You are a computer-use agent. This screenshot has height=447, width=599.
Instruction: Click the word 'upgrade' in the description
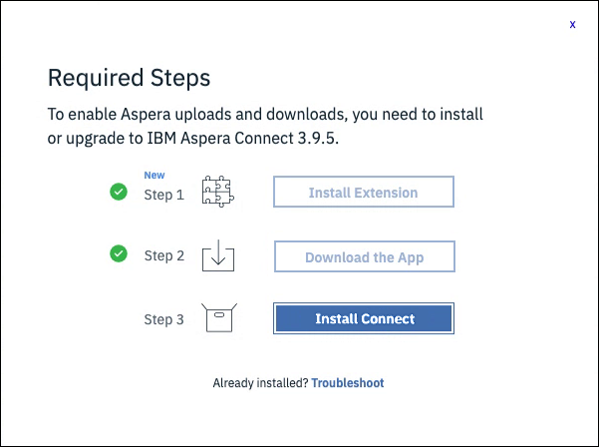pyautogui.click(x=95, y=139)
